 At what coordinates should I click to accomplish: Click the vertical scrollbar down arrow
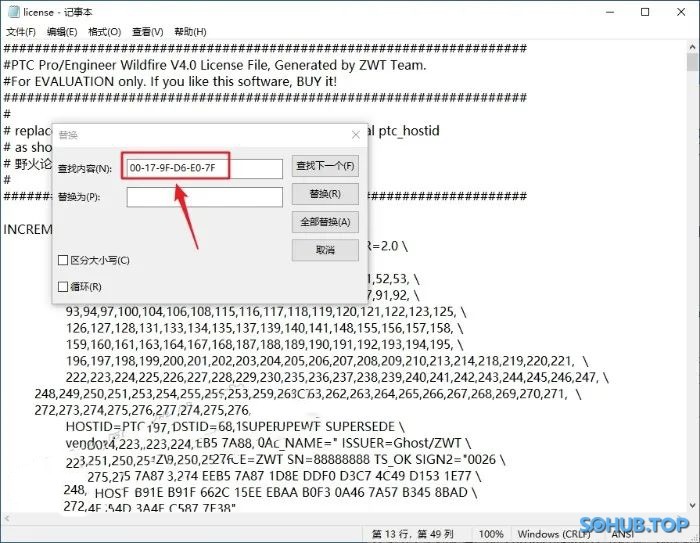[692, 505]
